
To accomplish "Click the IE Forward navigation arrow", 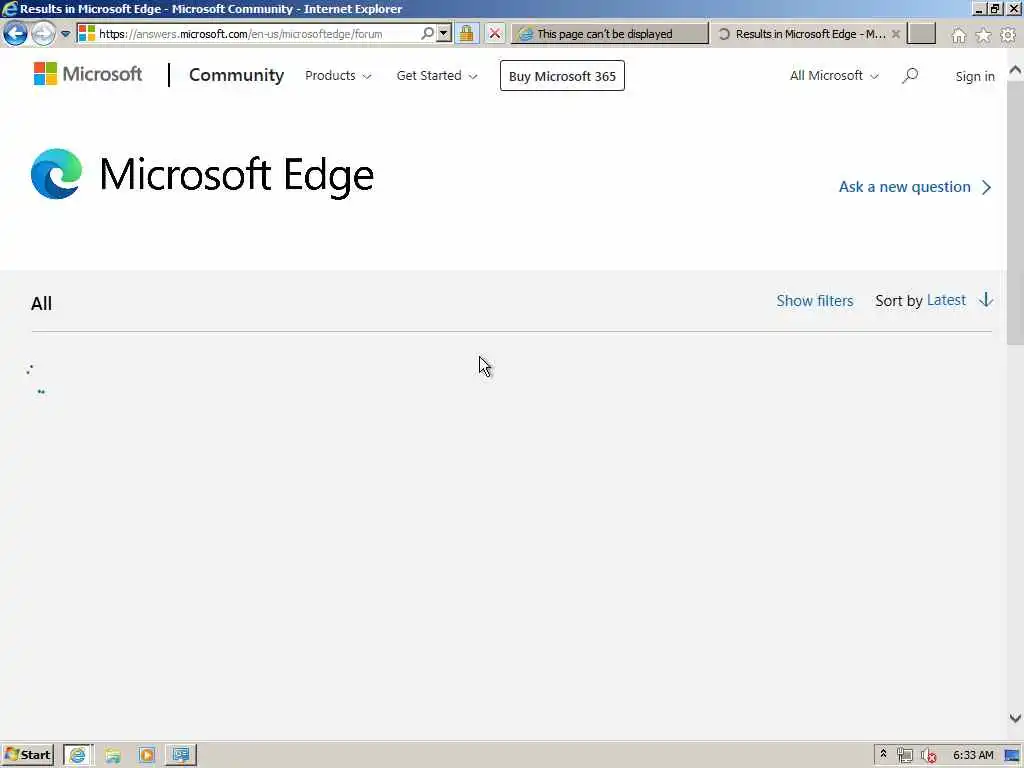I will [x=43, y=33].
